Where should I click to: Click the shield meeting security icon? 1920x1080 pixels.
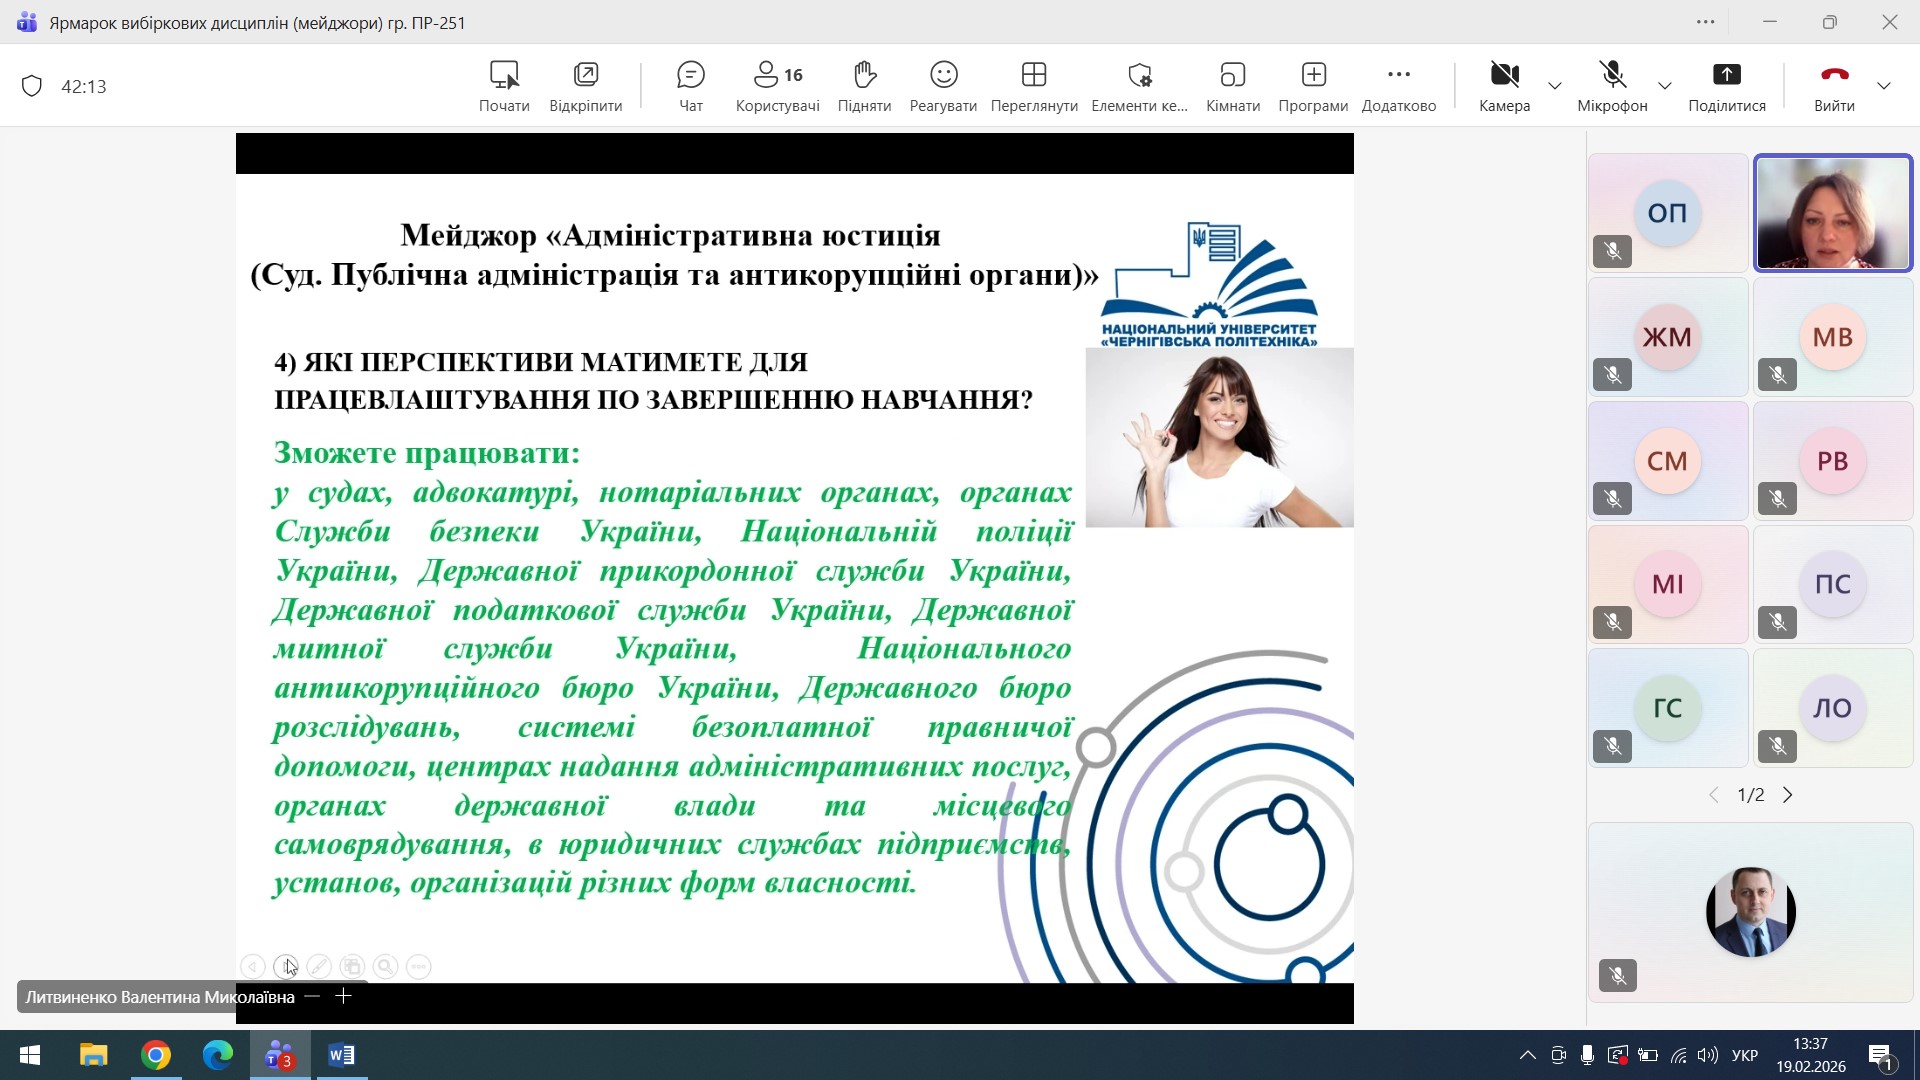click(x=32, y=86)
